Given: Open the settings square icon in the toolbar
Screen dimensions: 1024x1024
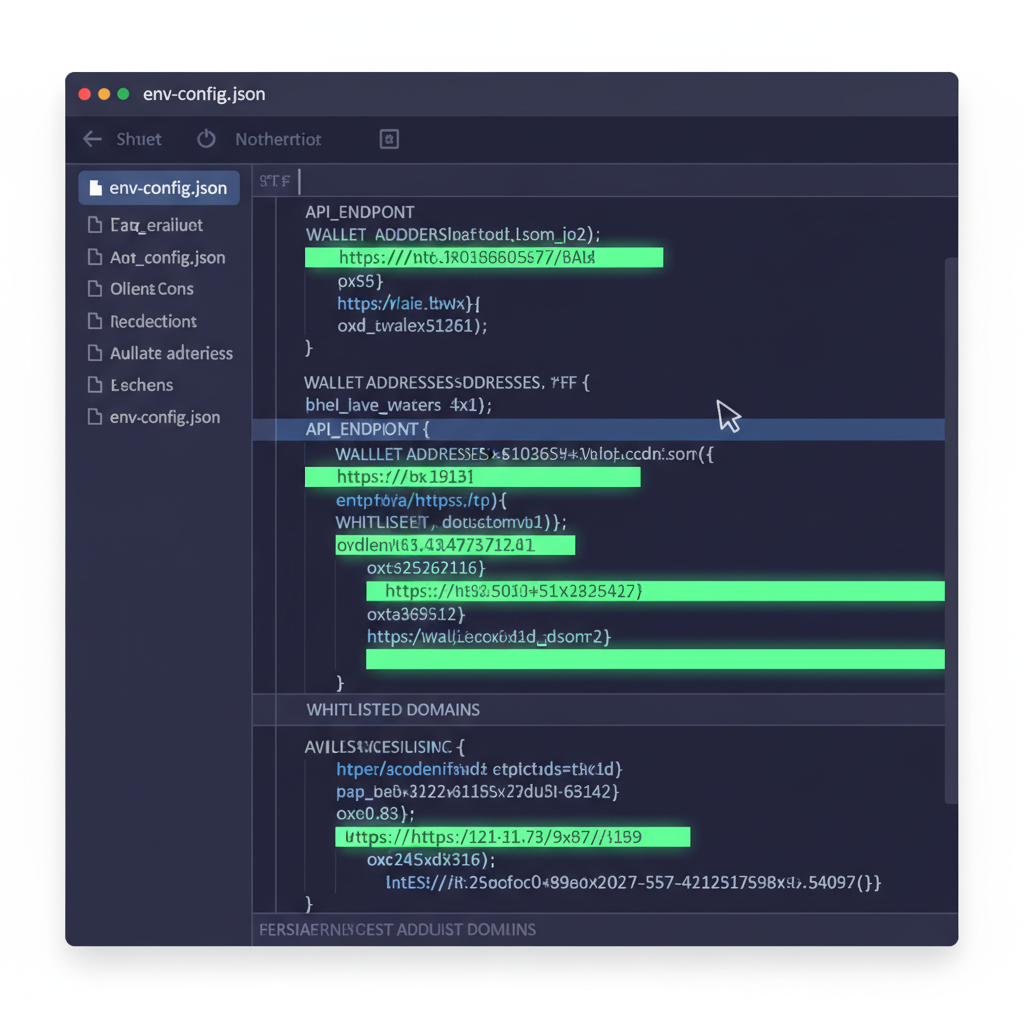Looking at the screenshot, I should click(x=388, y=139).
